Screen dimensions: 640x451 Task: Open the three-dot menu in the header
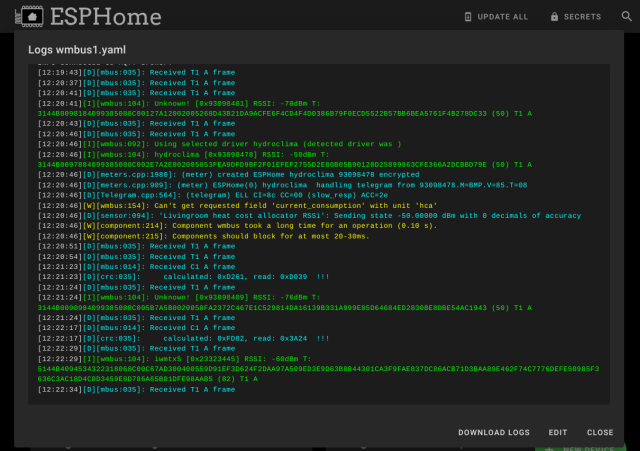[x=621, y=18]
